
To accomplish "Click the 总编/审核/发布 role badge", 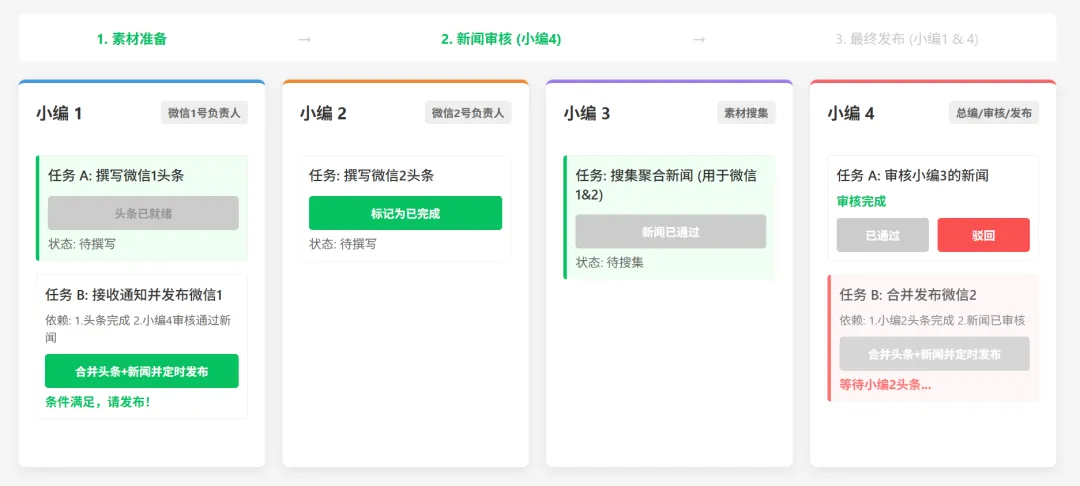I will (x=994, y=113).
